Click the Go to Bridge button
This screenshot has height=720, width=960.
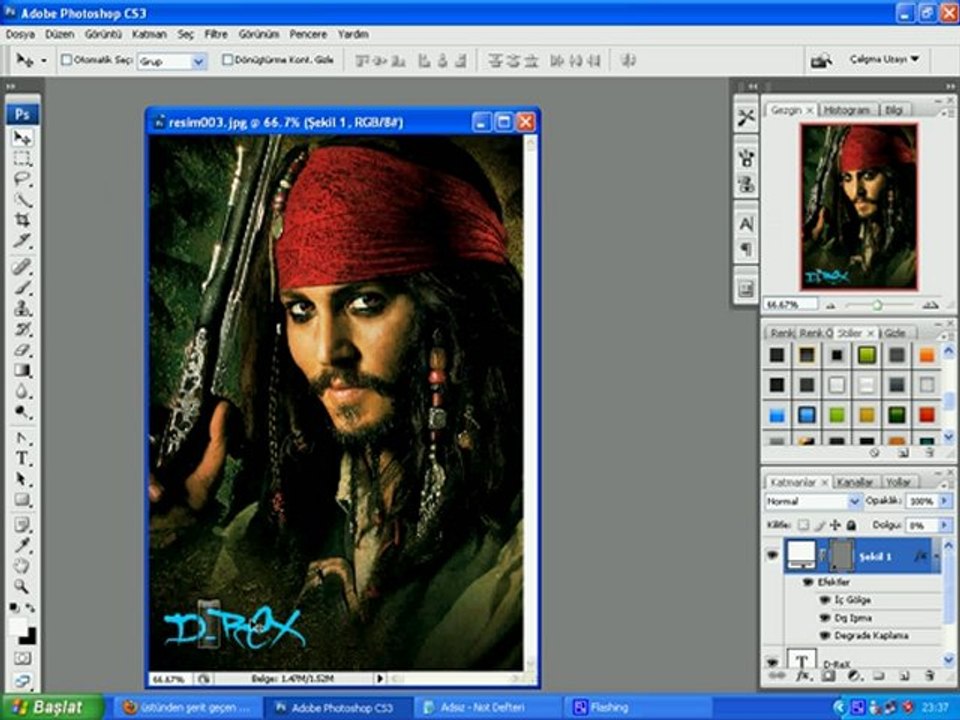(821, 60)
